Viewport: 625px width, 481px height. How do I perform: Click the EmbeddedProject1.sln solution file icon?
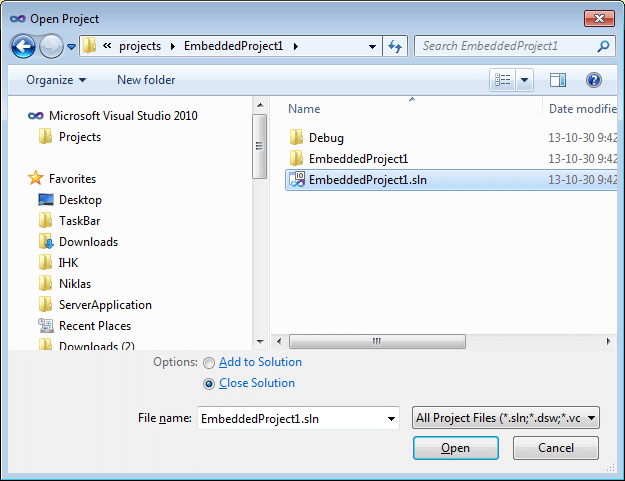(x=297, y=180)
